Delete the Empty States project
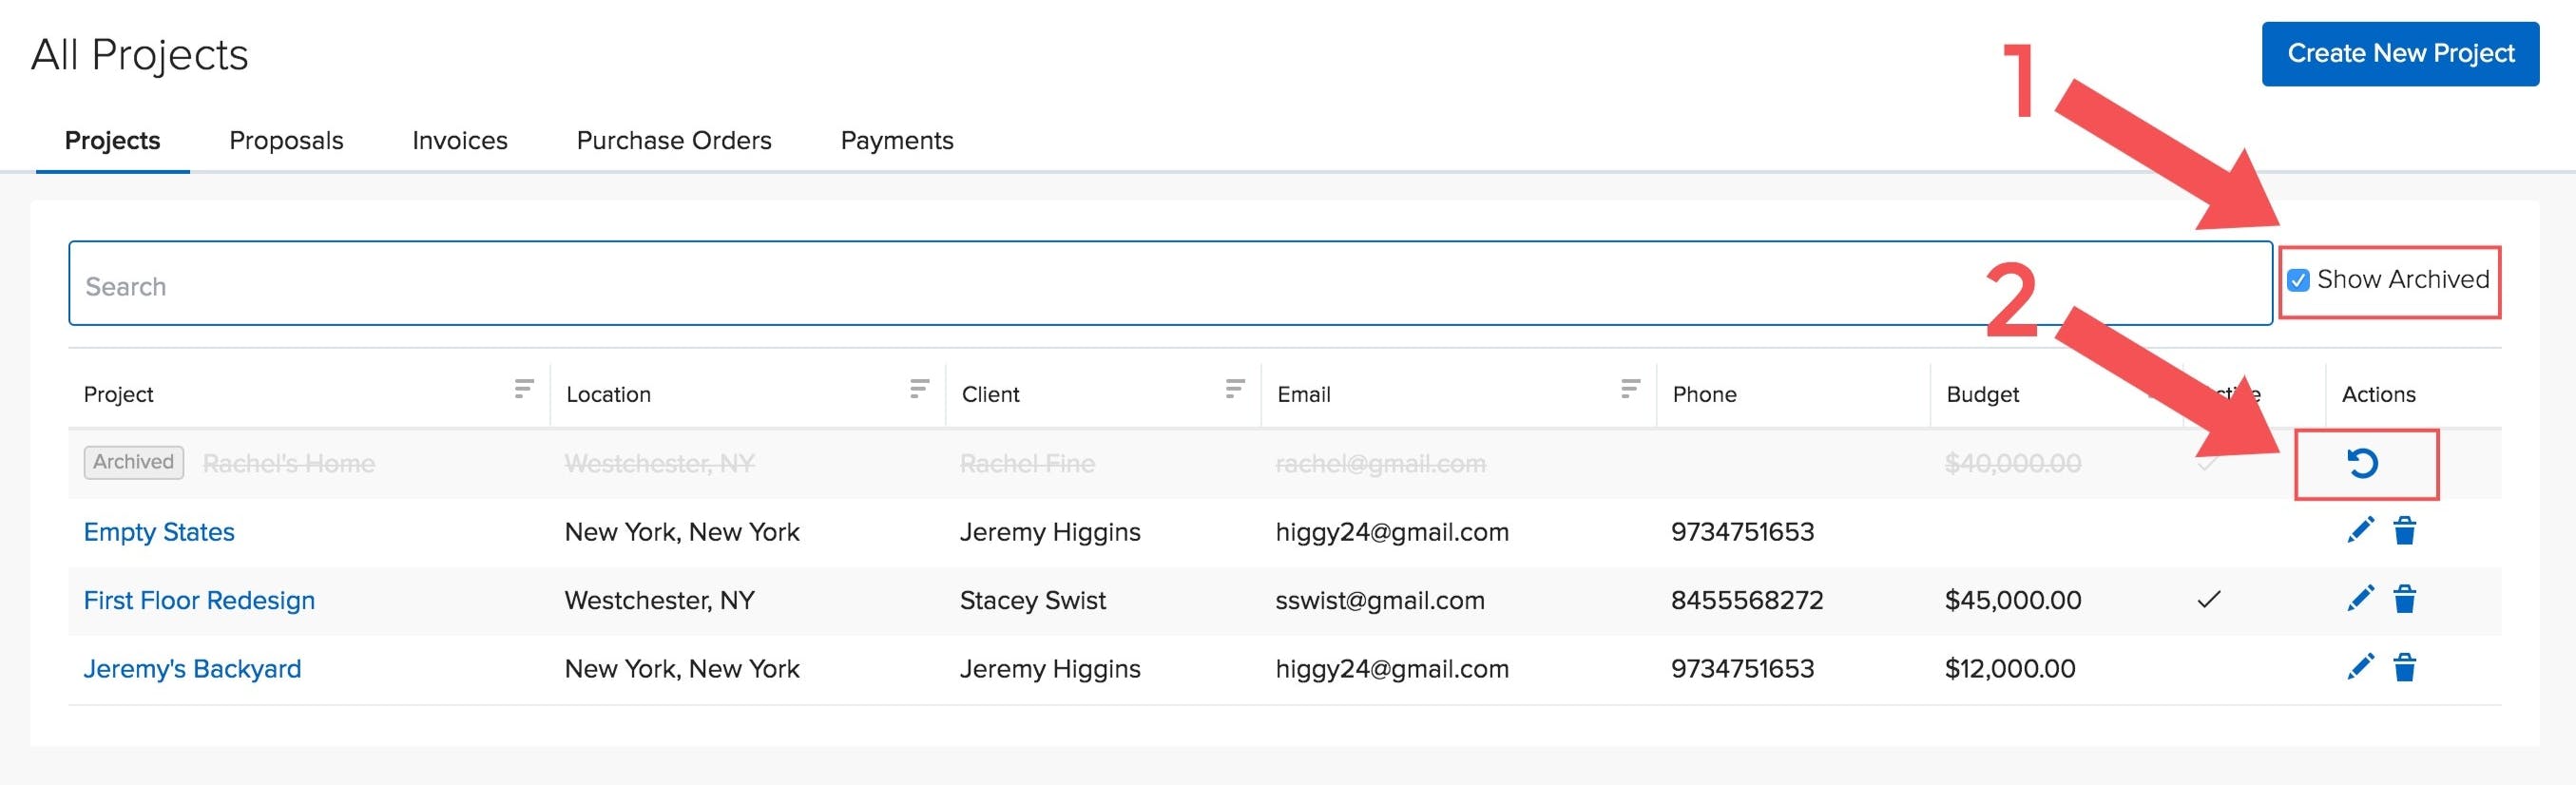This screenshot has height=785, width=2576. click(2405, 531)
